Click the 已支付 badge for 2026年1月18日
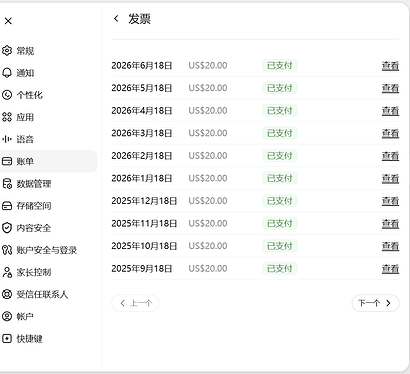Screen dimensions: 410x374 [280, 178]
